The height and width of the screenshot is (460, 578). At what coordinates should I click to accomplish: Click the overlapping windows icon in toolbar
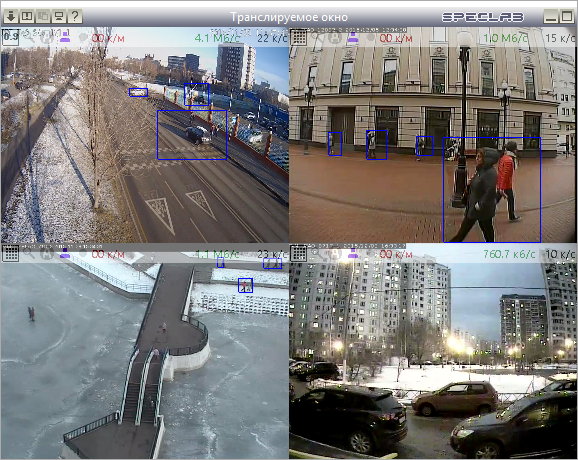(43, 17)
